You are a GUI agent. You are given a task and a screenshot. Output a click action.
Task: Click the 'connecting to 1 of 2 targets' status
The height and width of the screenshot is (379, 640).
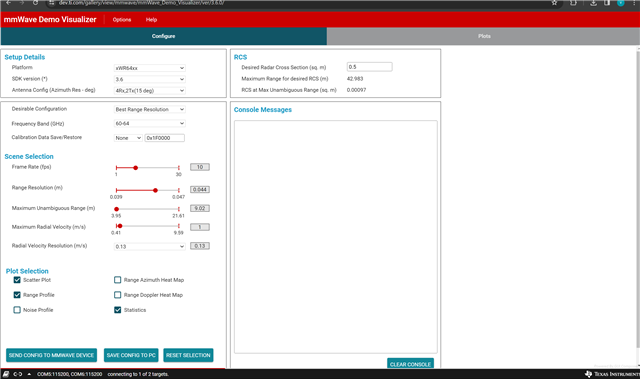138,374
